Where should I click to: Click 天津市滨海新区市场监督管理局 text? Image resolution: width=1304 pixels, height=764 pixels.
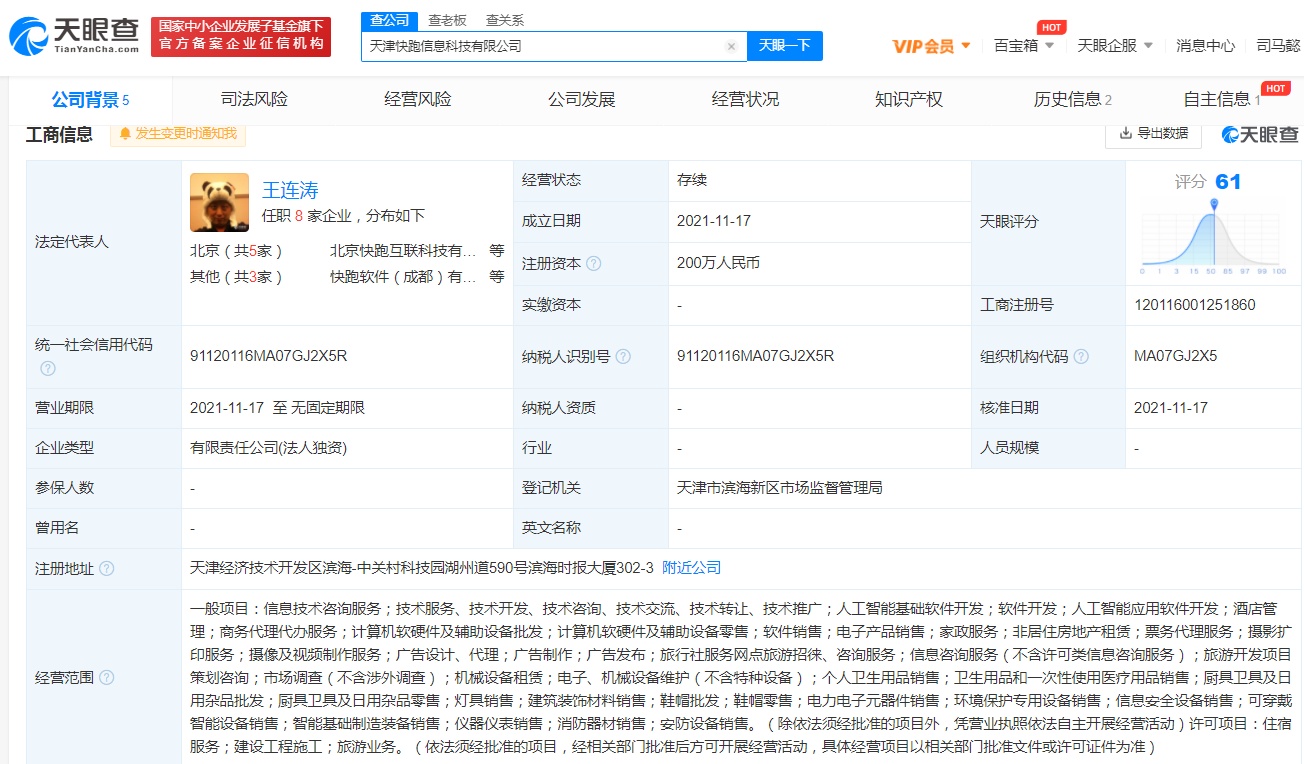point(779,488)
